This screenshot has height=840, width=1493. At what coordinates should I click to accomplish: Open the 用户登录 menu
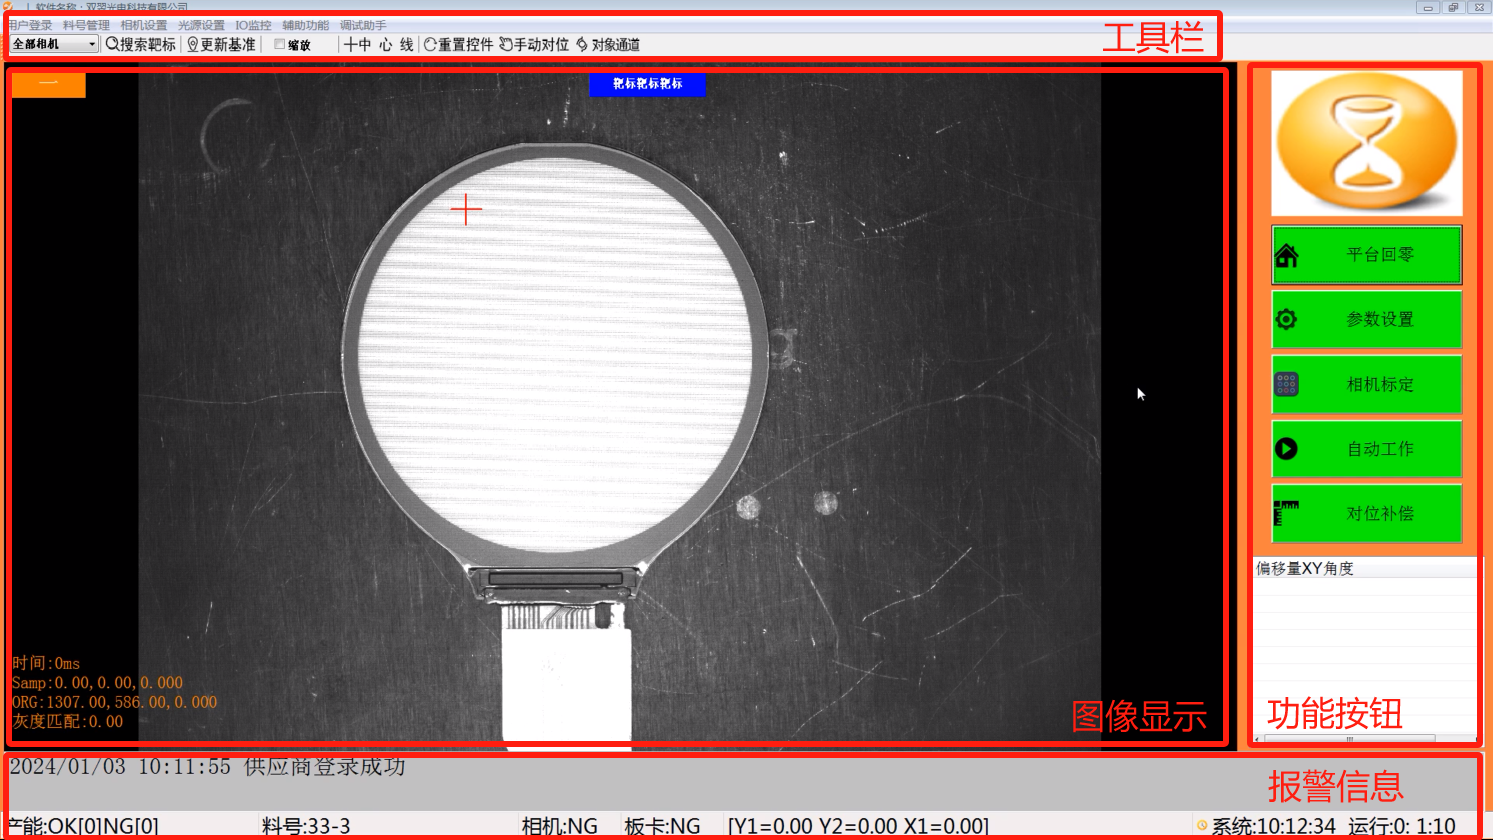coord(30,25)
